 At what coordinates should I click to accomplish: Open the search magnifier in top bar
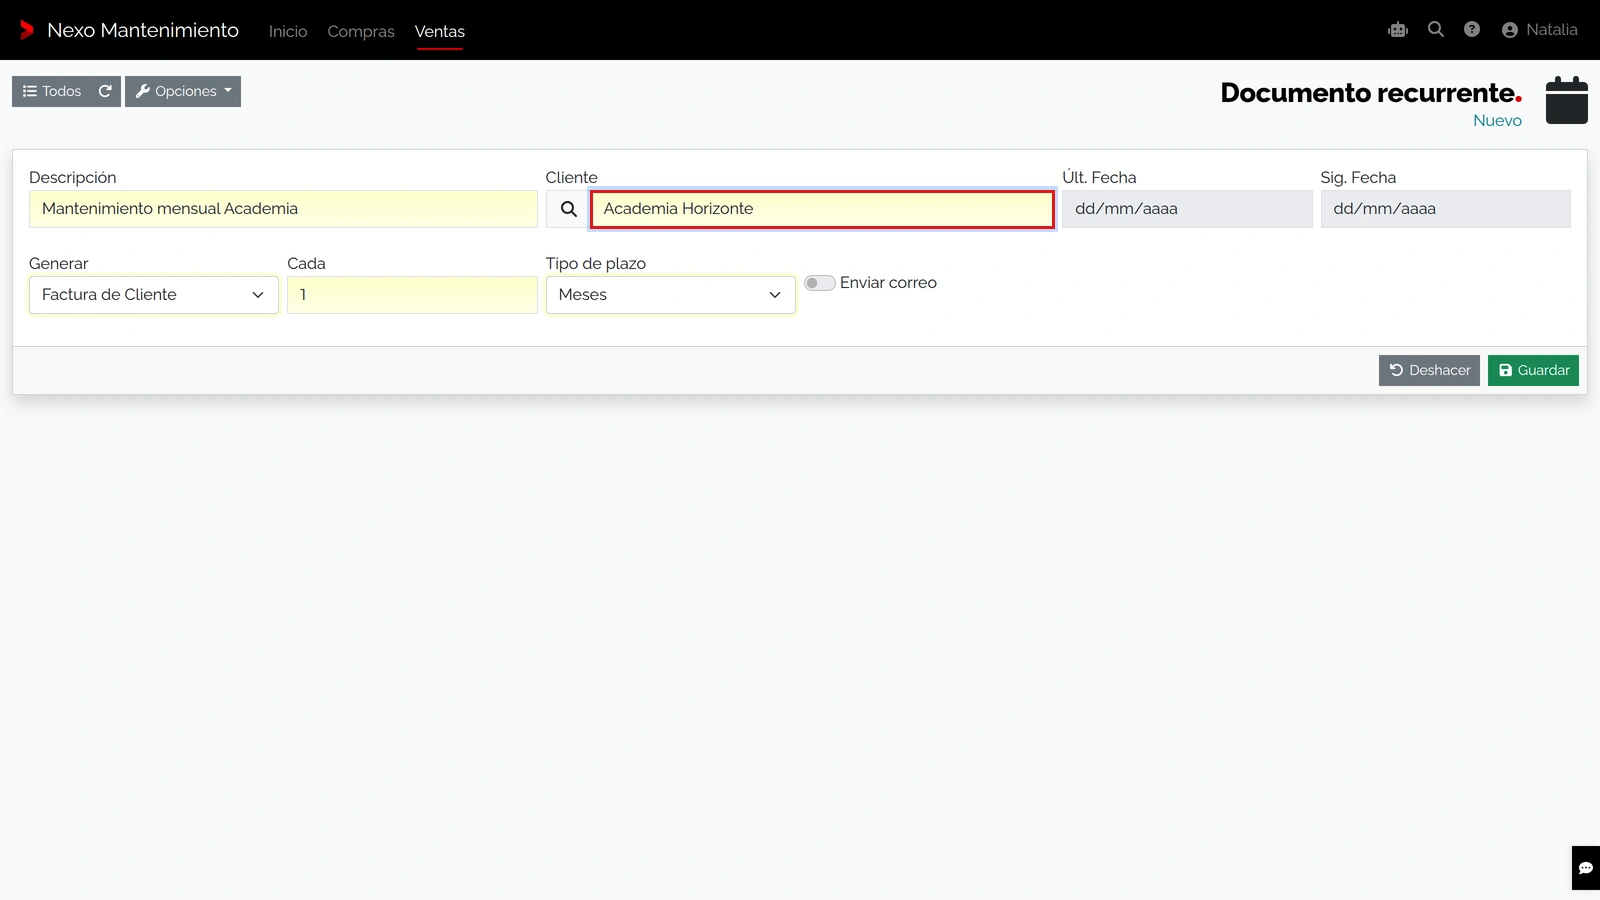click(1436, 30)
